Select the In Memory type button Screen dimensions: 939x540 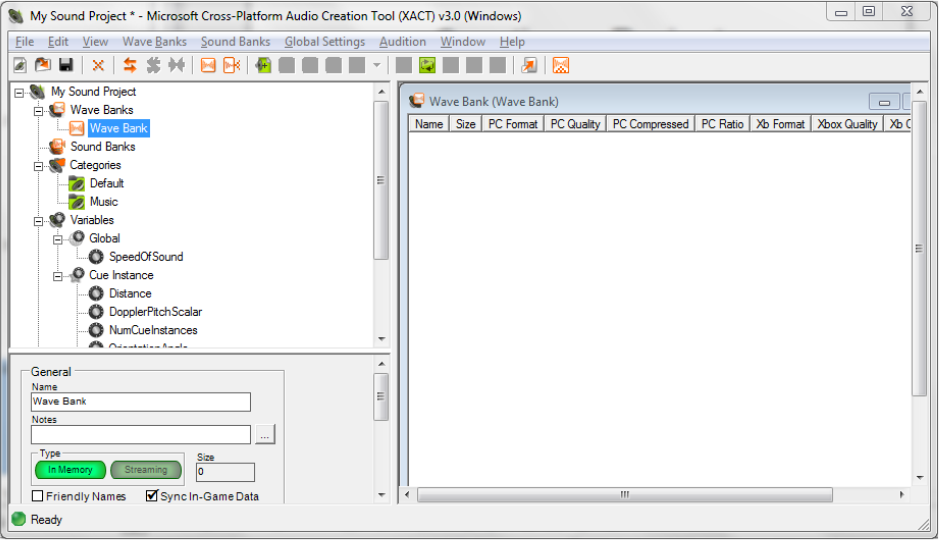[x=70, y=470]
